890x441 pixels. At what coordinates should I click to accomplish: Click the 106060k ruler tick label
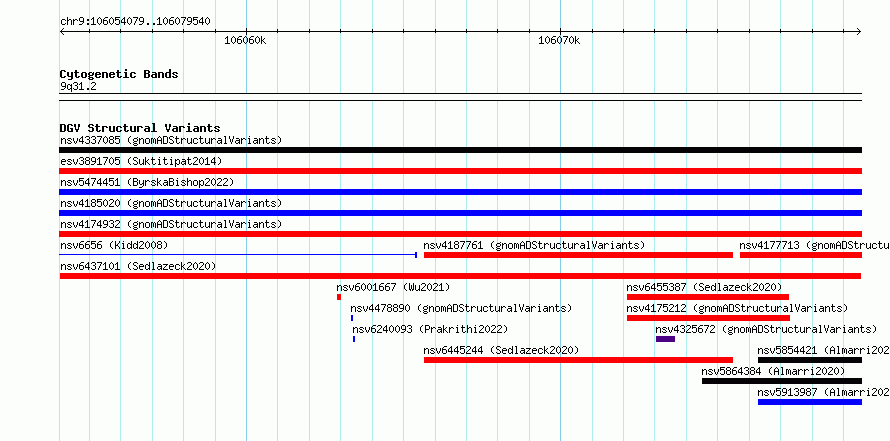click(245, 40)
